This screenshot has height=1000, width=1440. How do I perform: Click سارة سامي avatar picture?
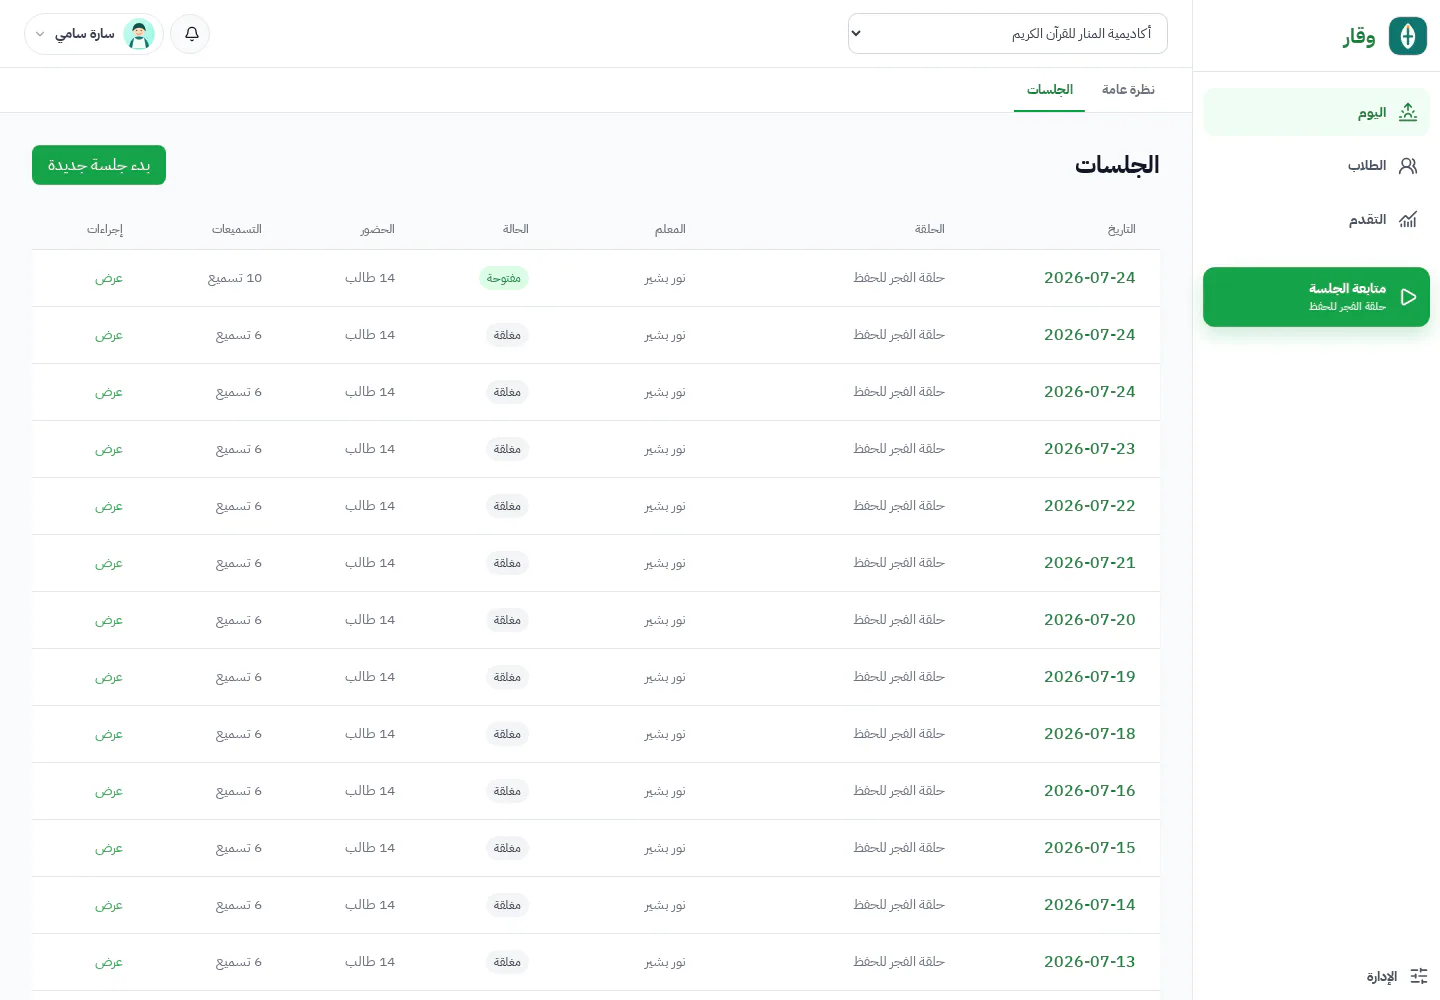point(139,34)
